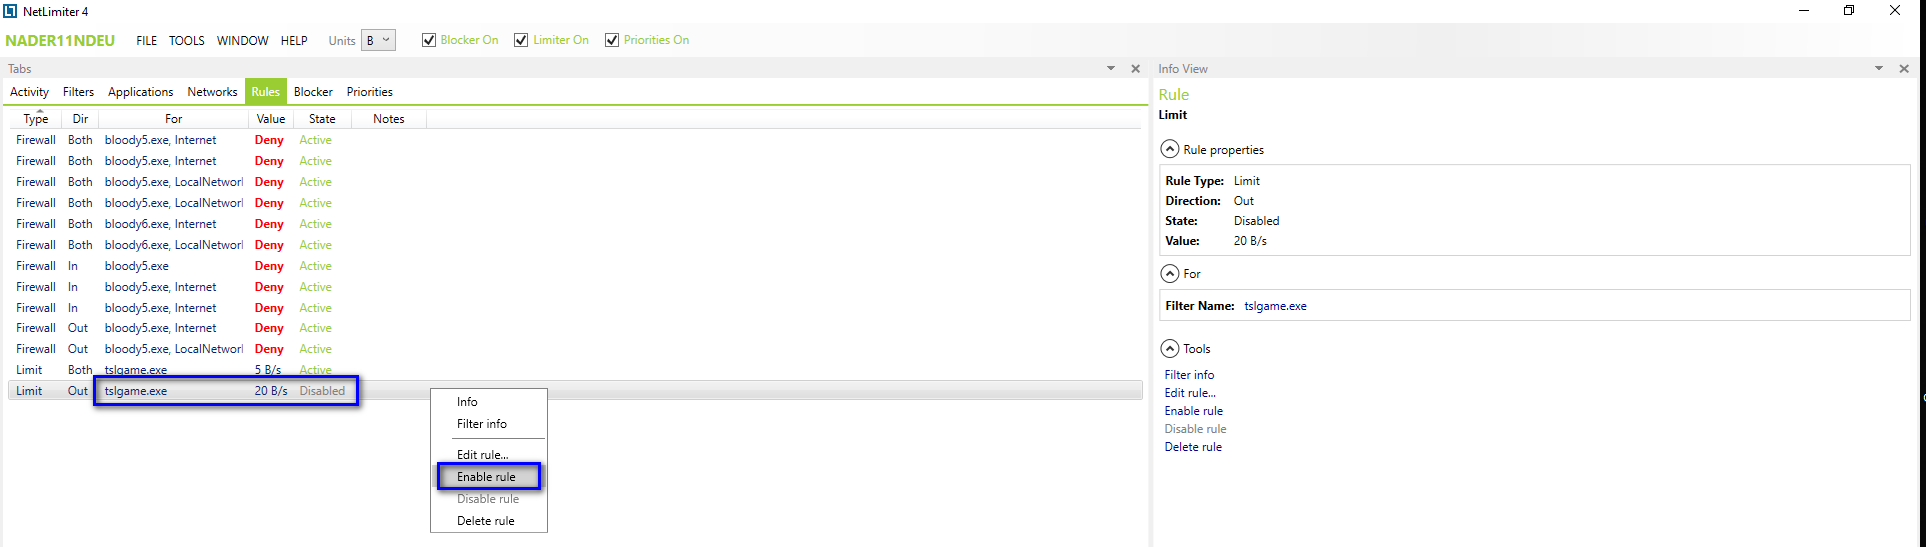Open the Tabs panel dropdown arrow

[1111, 69]
